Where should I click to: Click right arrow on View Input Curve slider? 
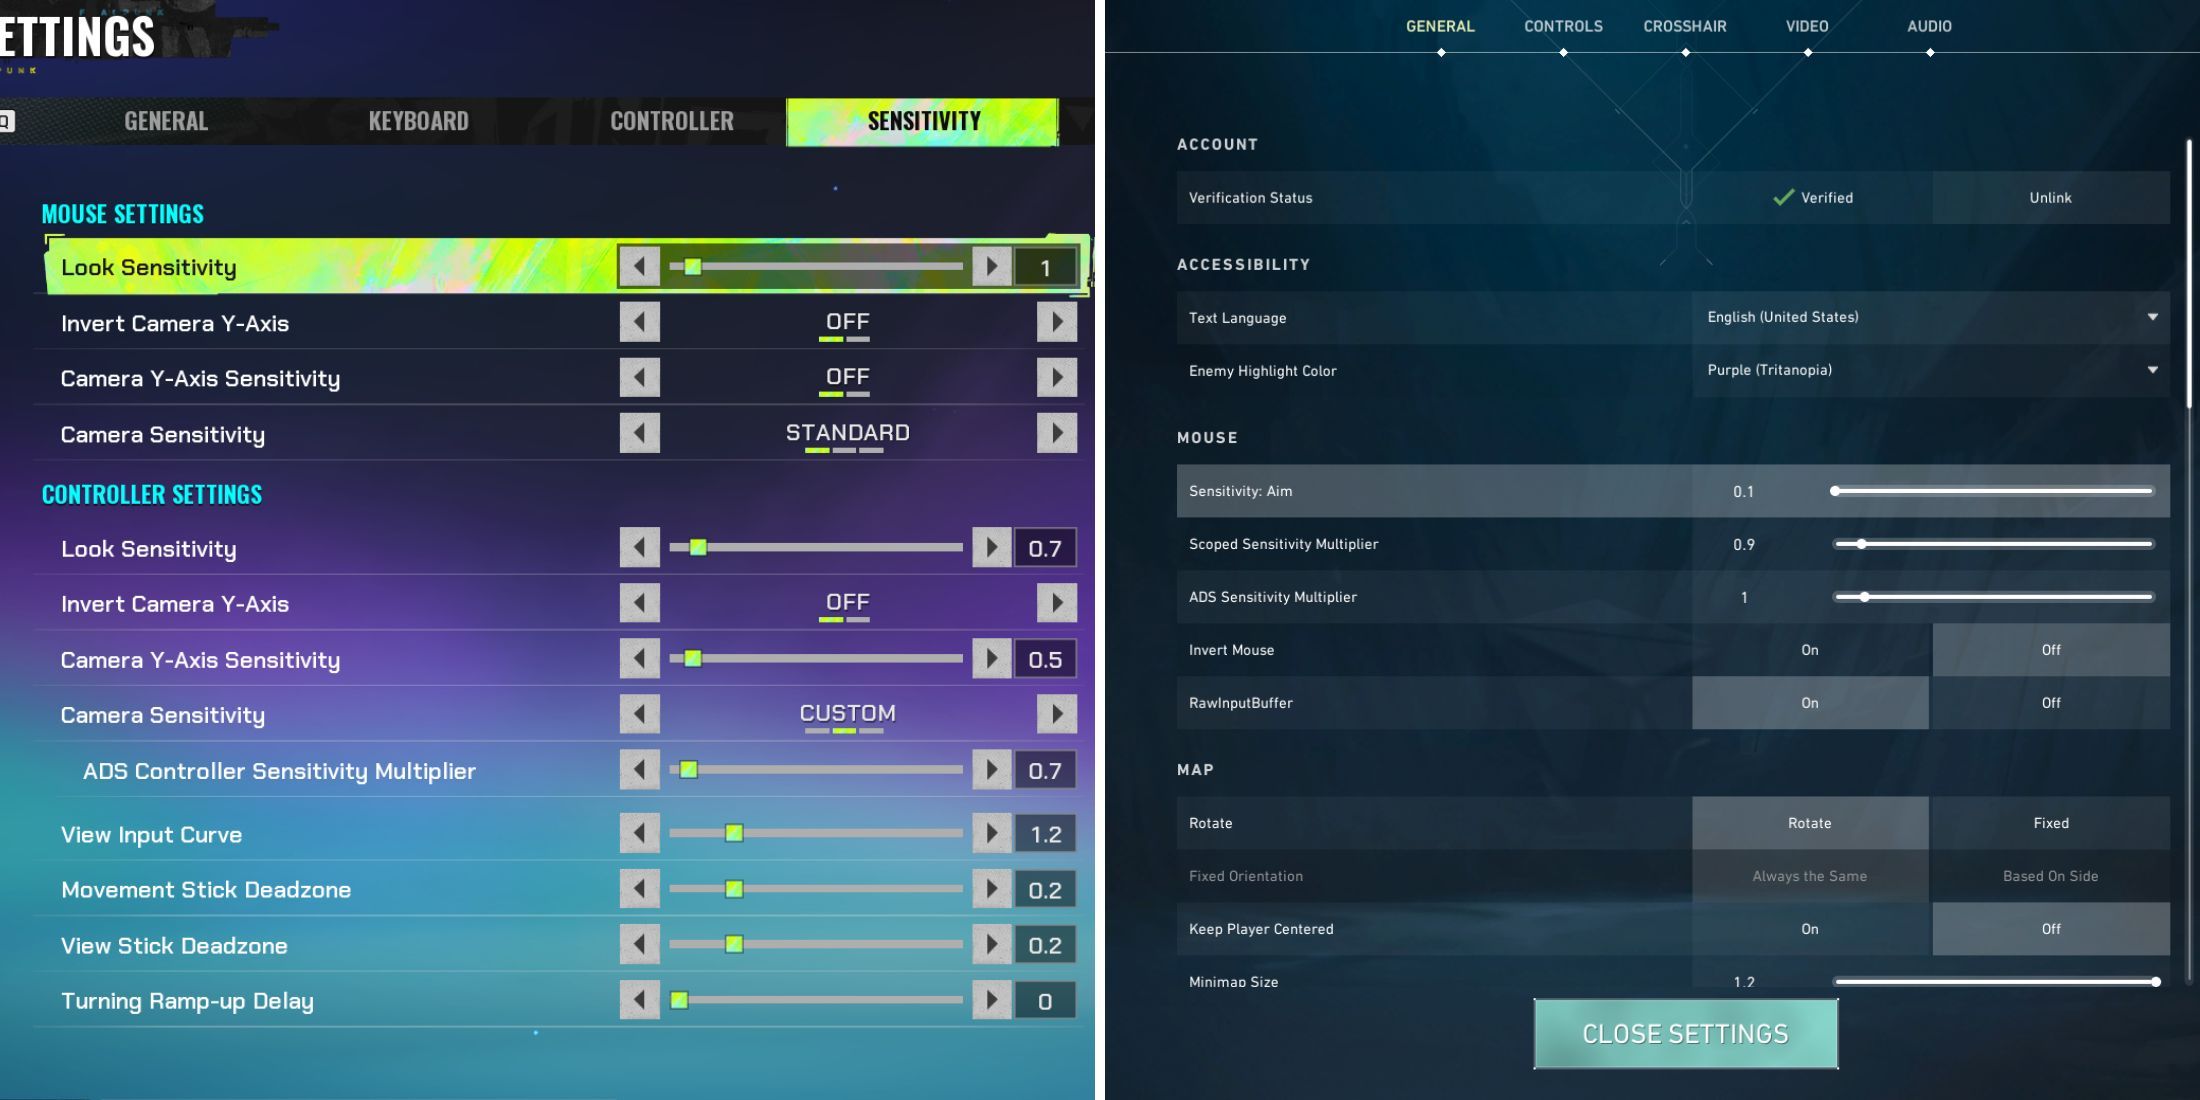coord(991,833)
